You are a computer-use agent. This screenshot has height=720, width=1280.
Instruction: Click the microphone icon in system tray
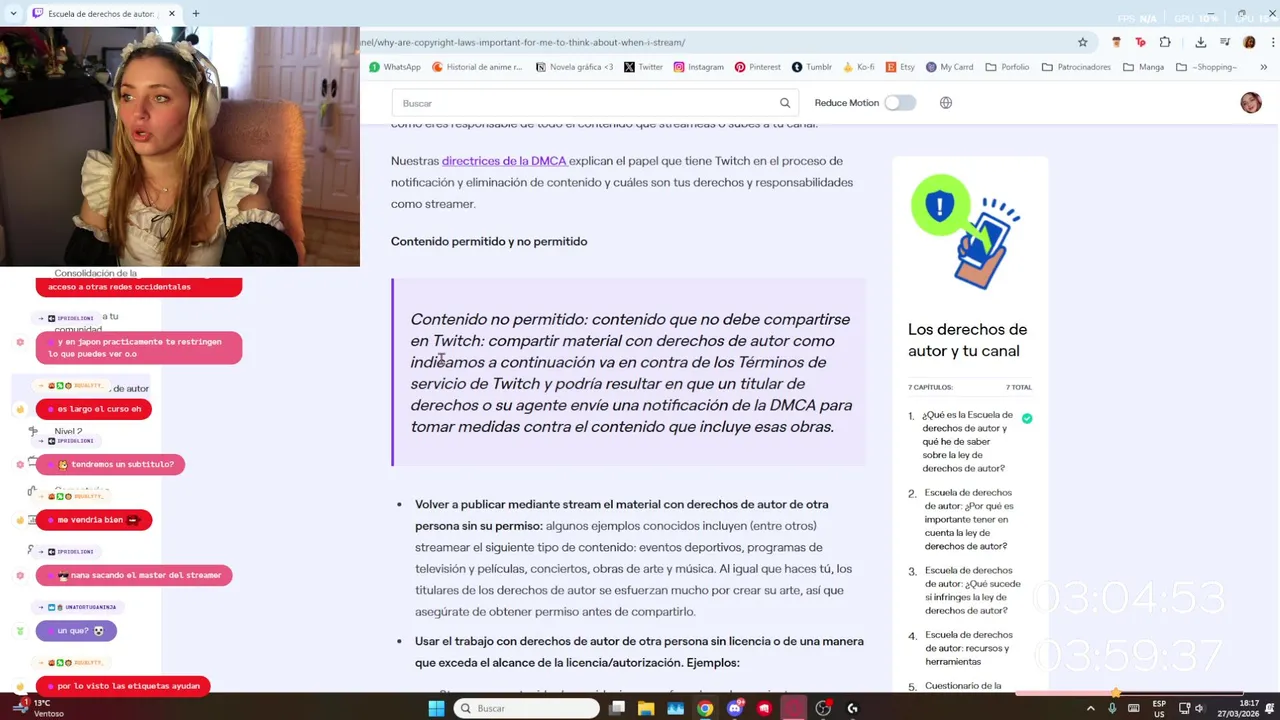[1112, 708]
